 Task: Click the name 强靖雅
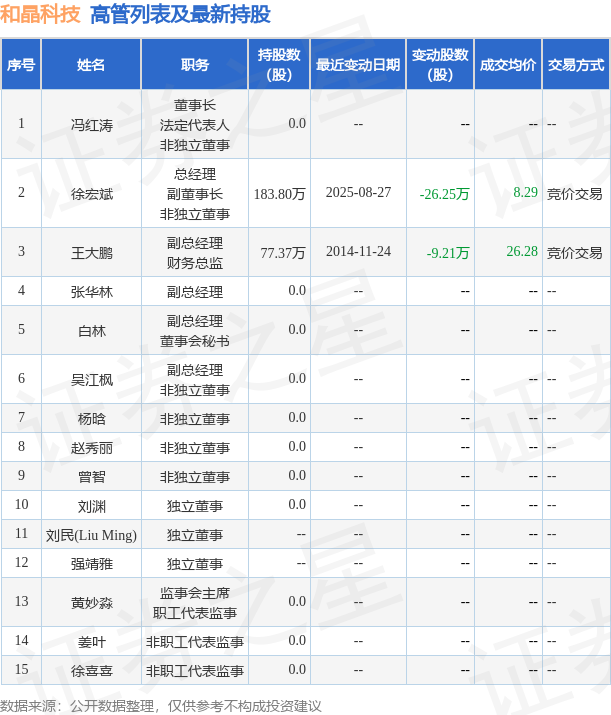tap(92, 564)
